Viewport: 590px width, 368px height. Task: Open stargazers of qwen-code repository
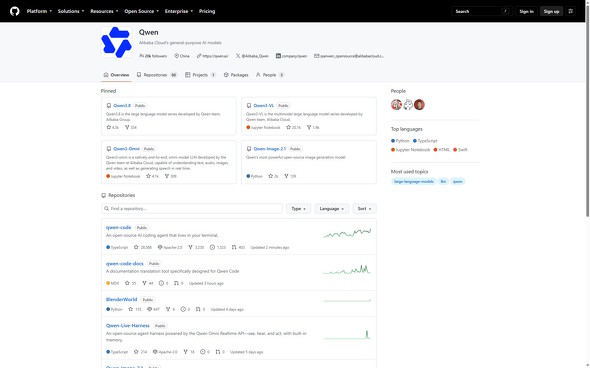pos(143,248)
